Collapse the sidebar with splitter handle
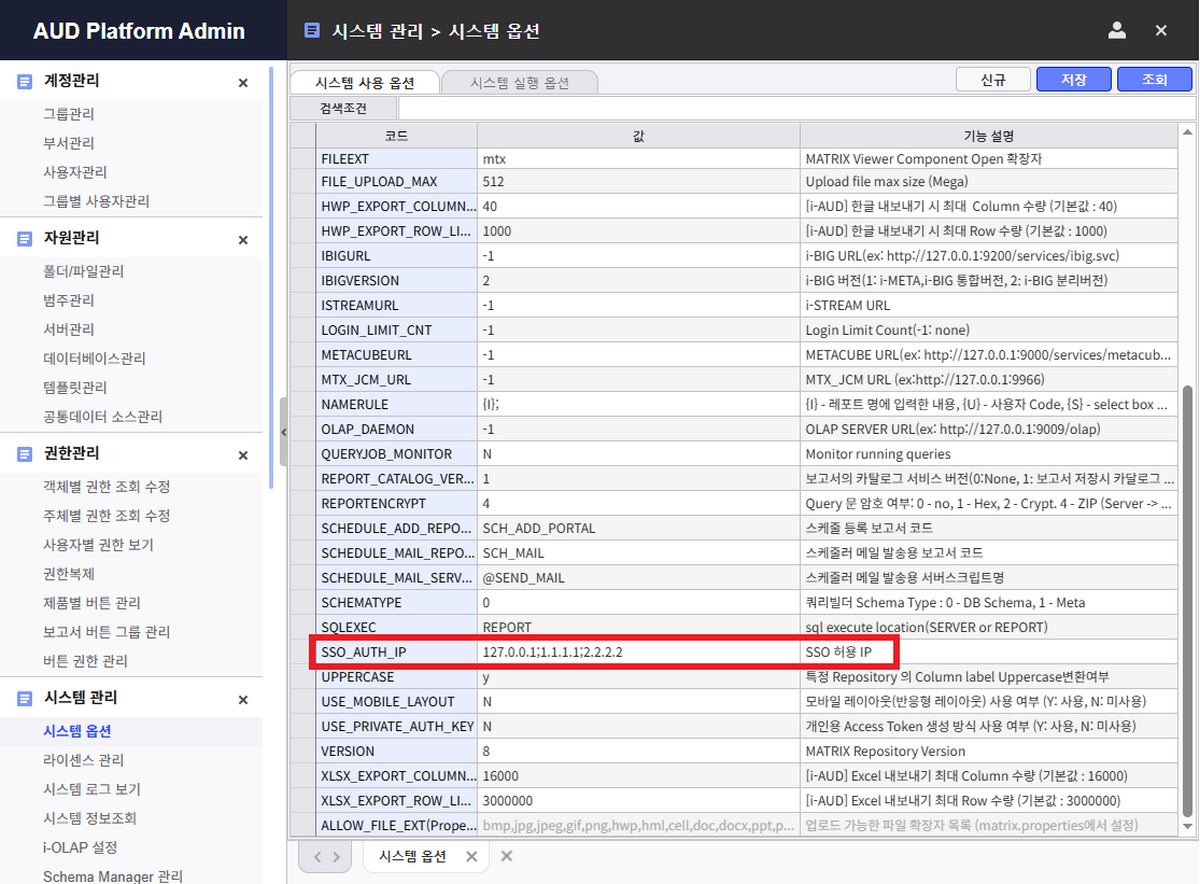This screenshot has height=884, width=1200. [283, 432]
